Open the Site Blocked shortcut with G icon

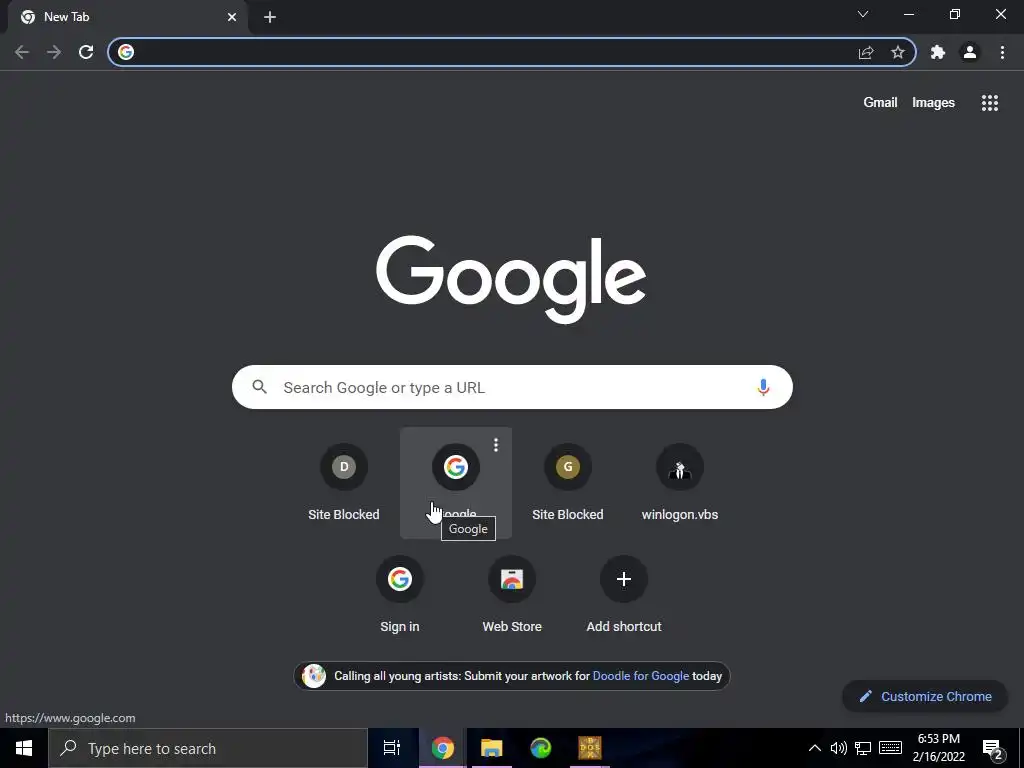pyautogui.click(x=568, y=483)
